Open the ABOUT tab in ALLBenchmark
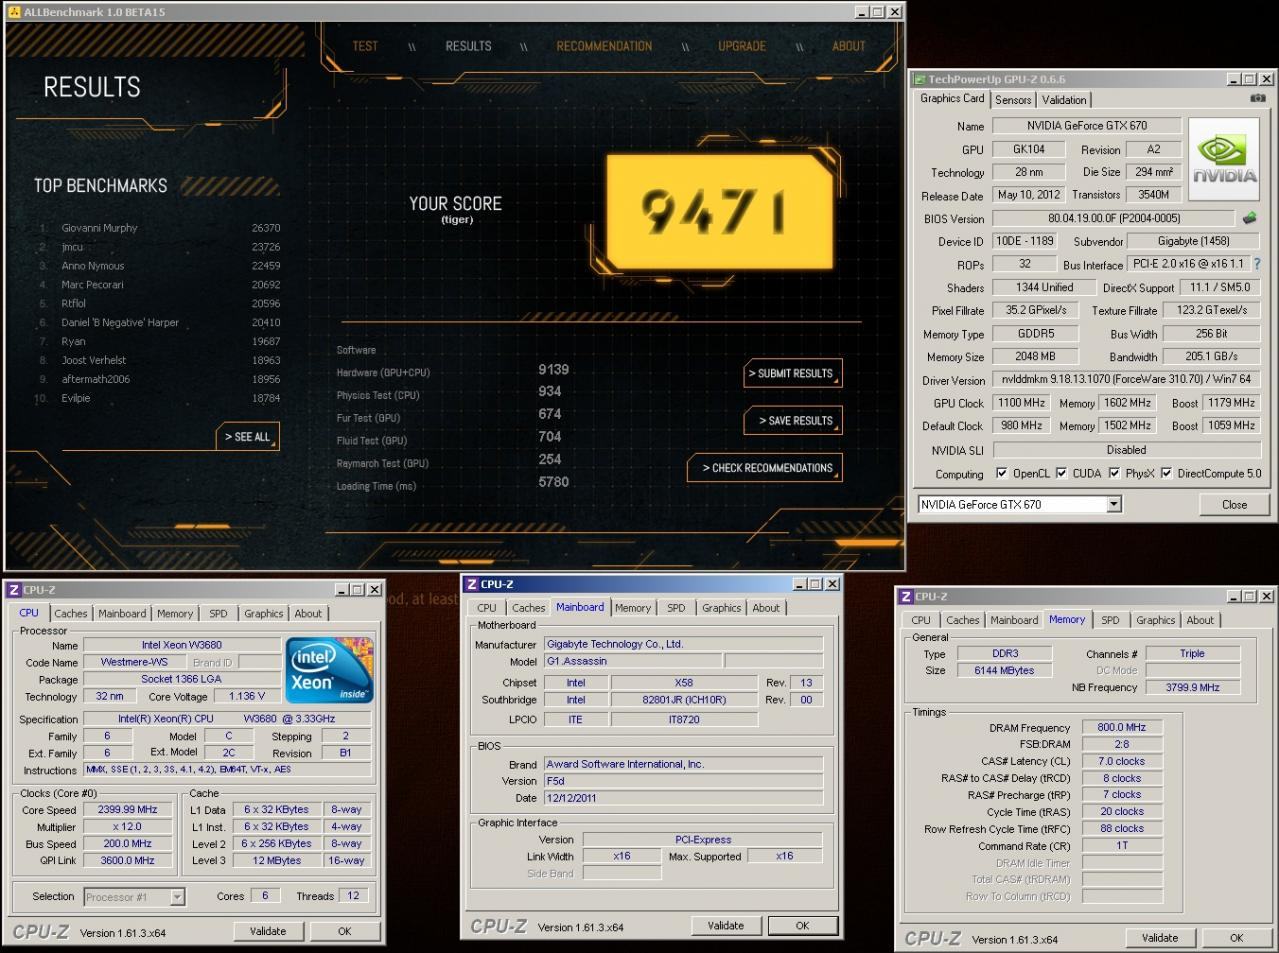 pos(849,46)
